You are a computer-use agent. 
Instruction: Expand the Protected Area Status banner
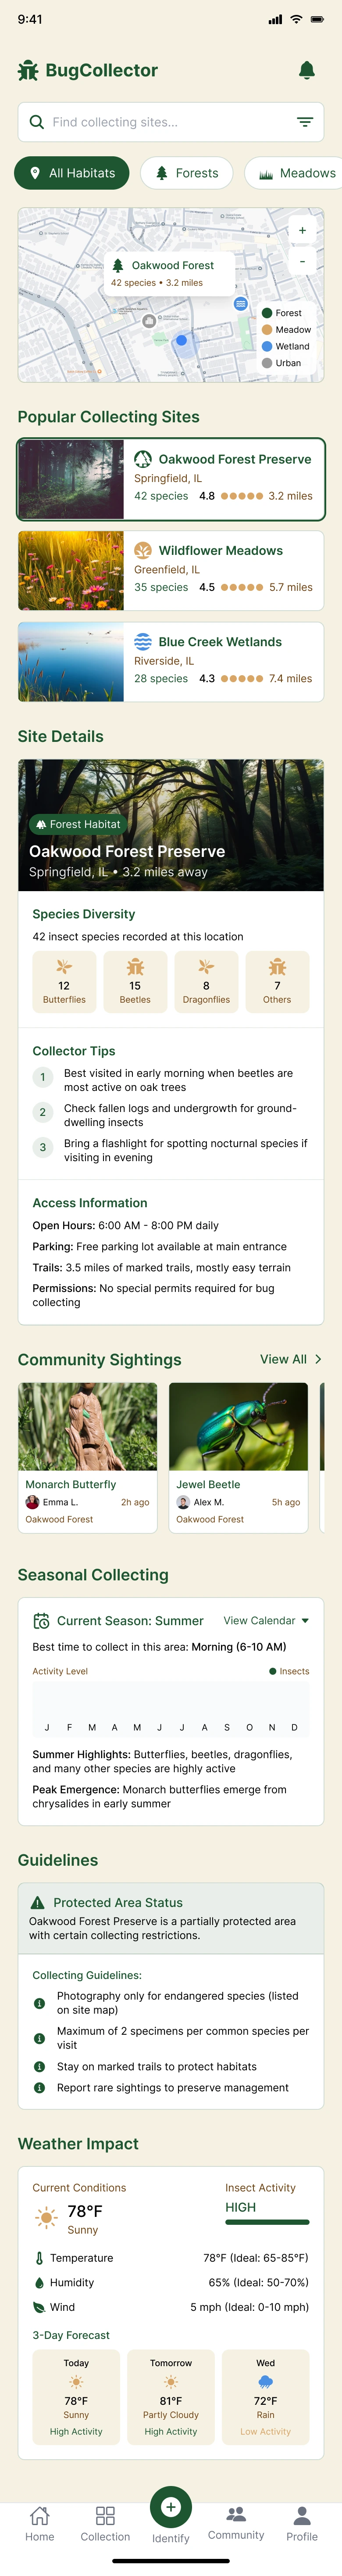pyautogui.click(x=171, y=1918)
